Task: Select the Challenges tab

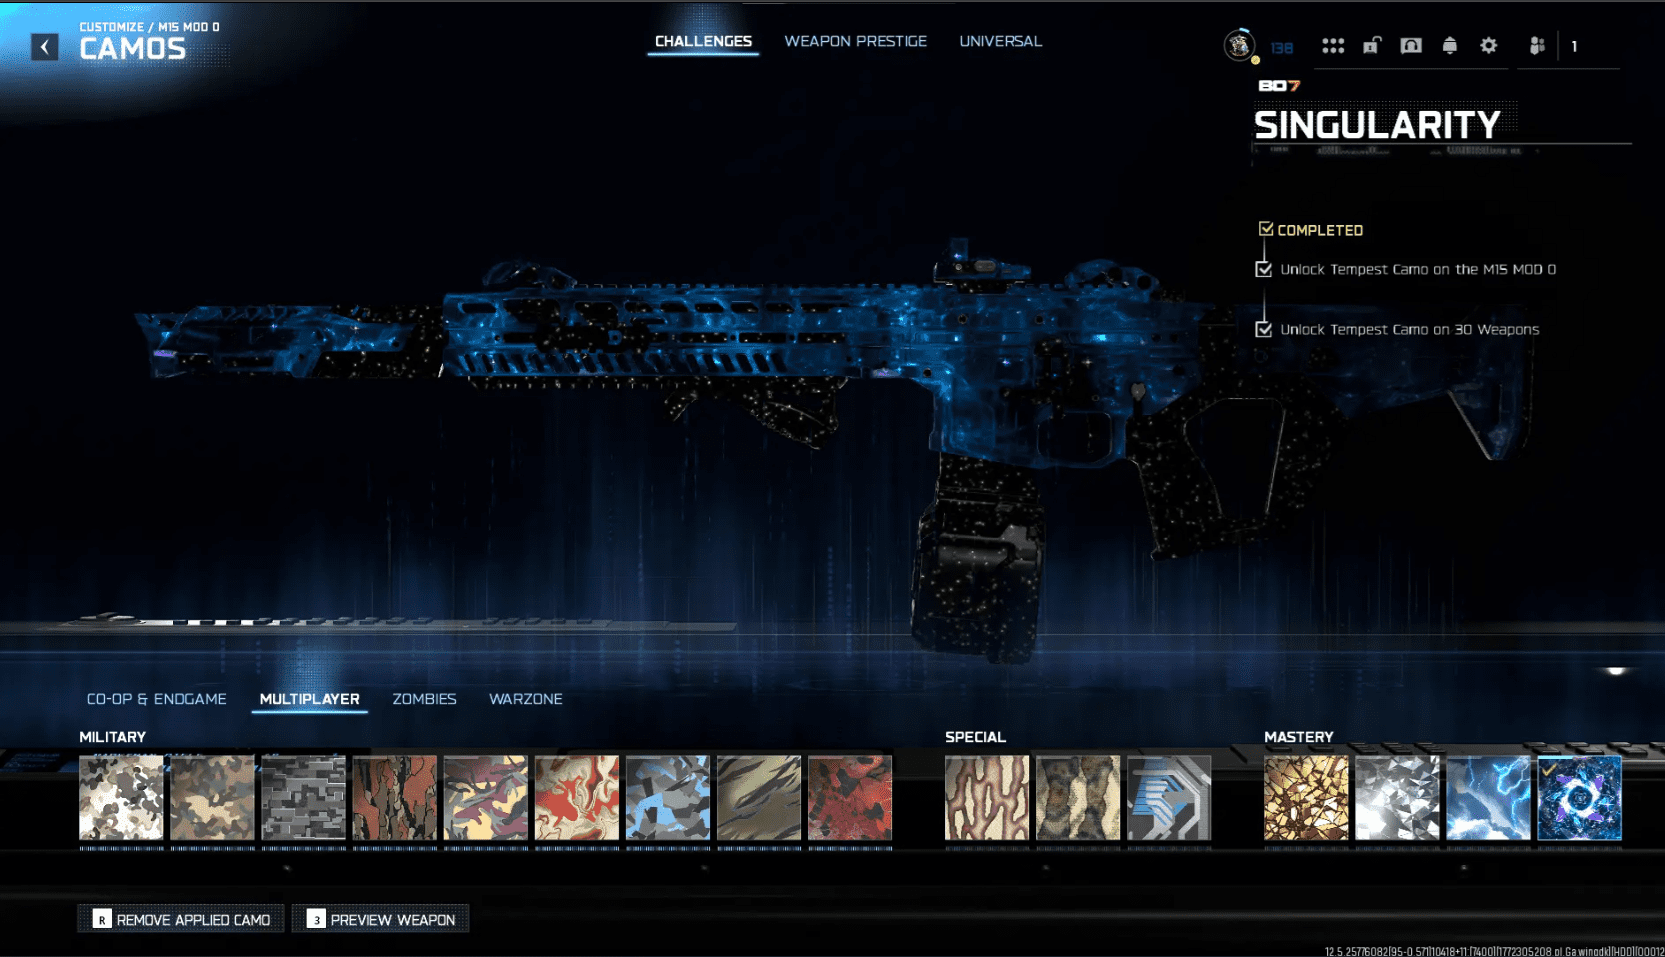Action: coord(703,41)
